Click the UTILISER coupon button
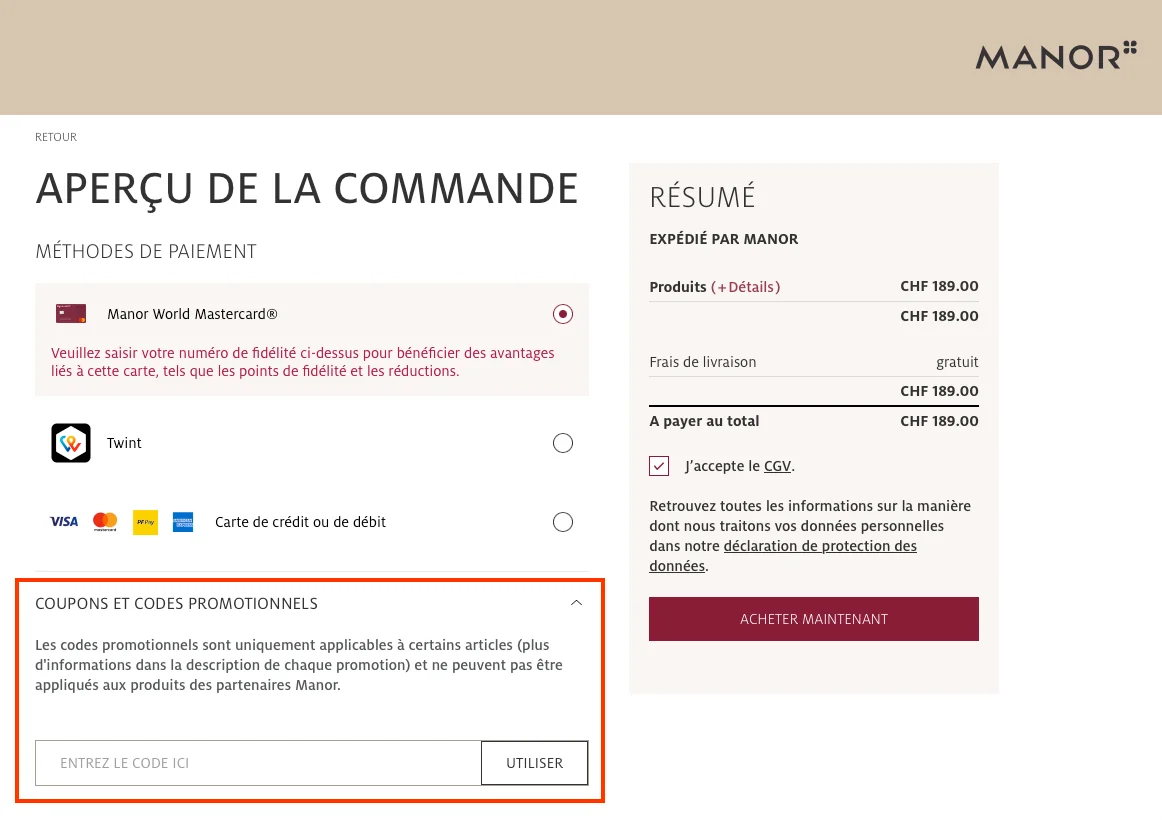This screenshot has height=820, width=1162. click(x=534, y=762)
